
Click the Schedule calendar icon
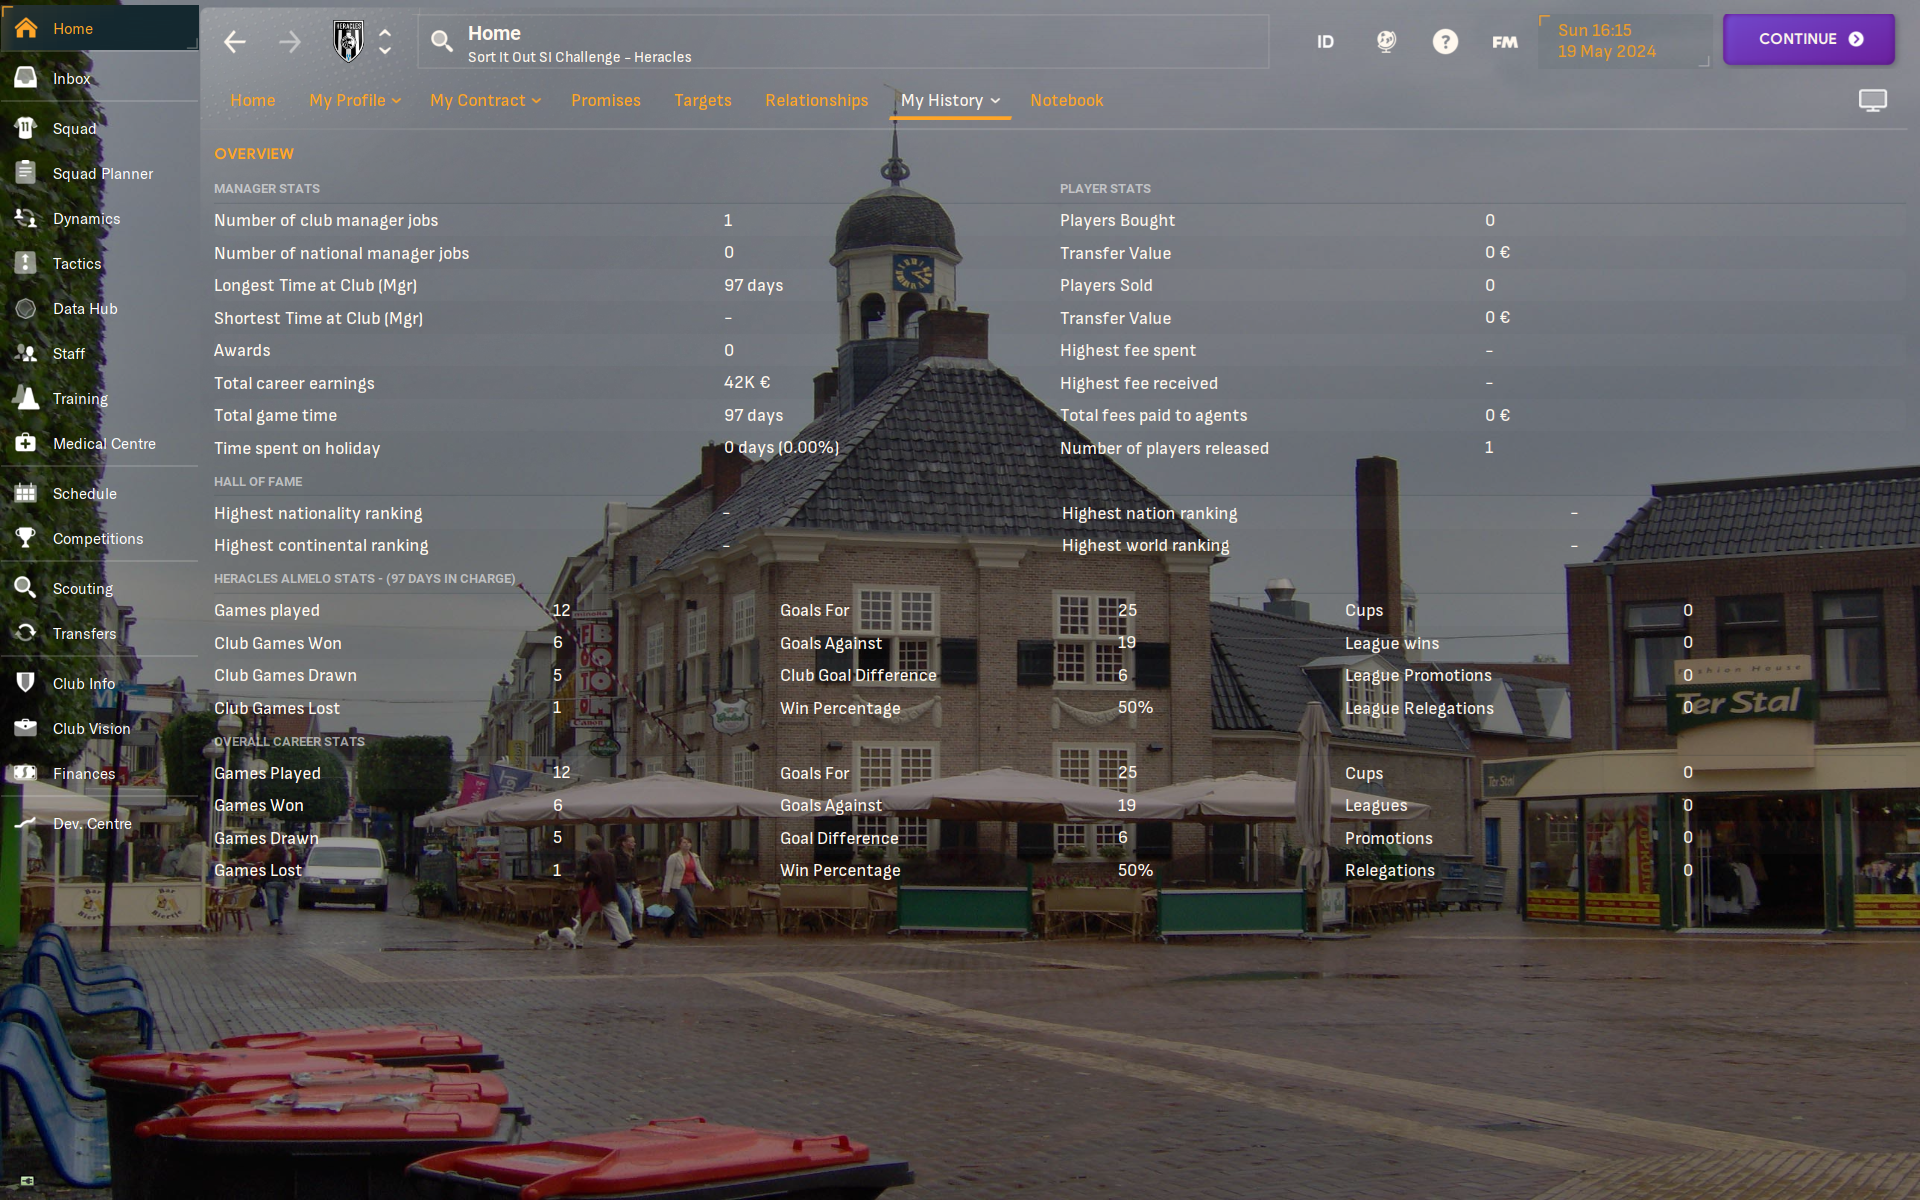(26, 493)
